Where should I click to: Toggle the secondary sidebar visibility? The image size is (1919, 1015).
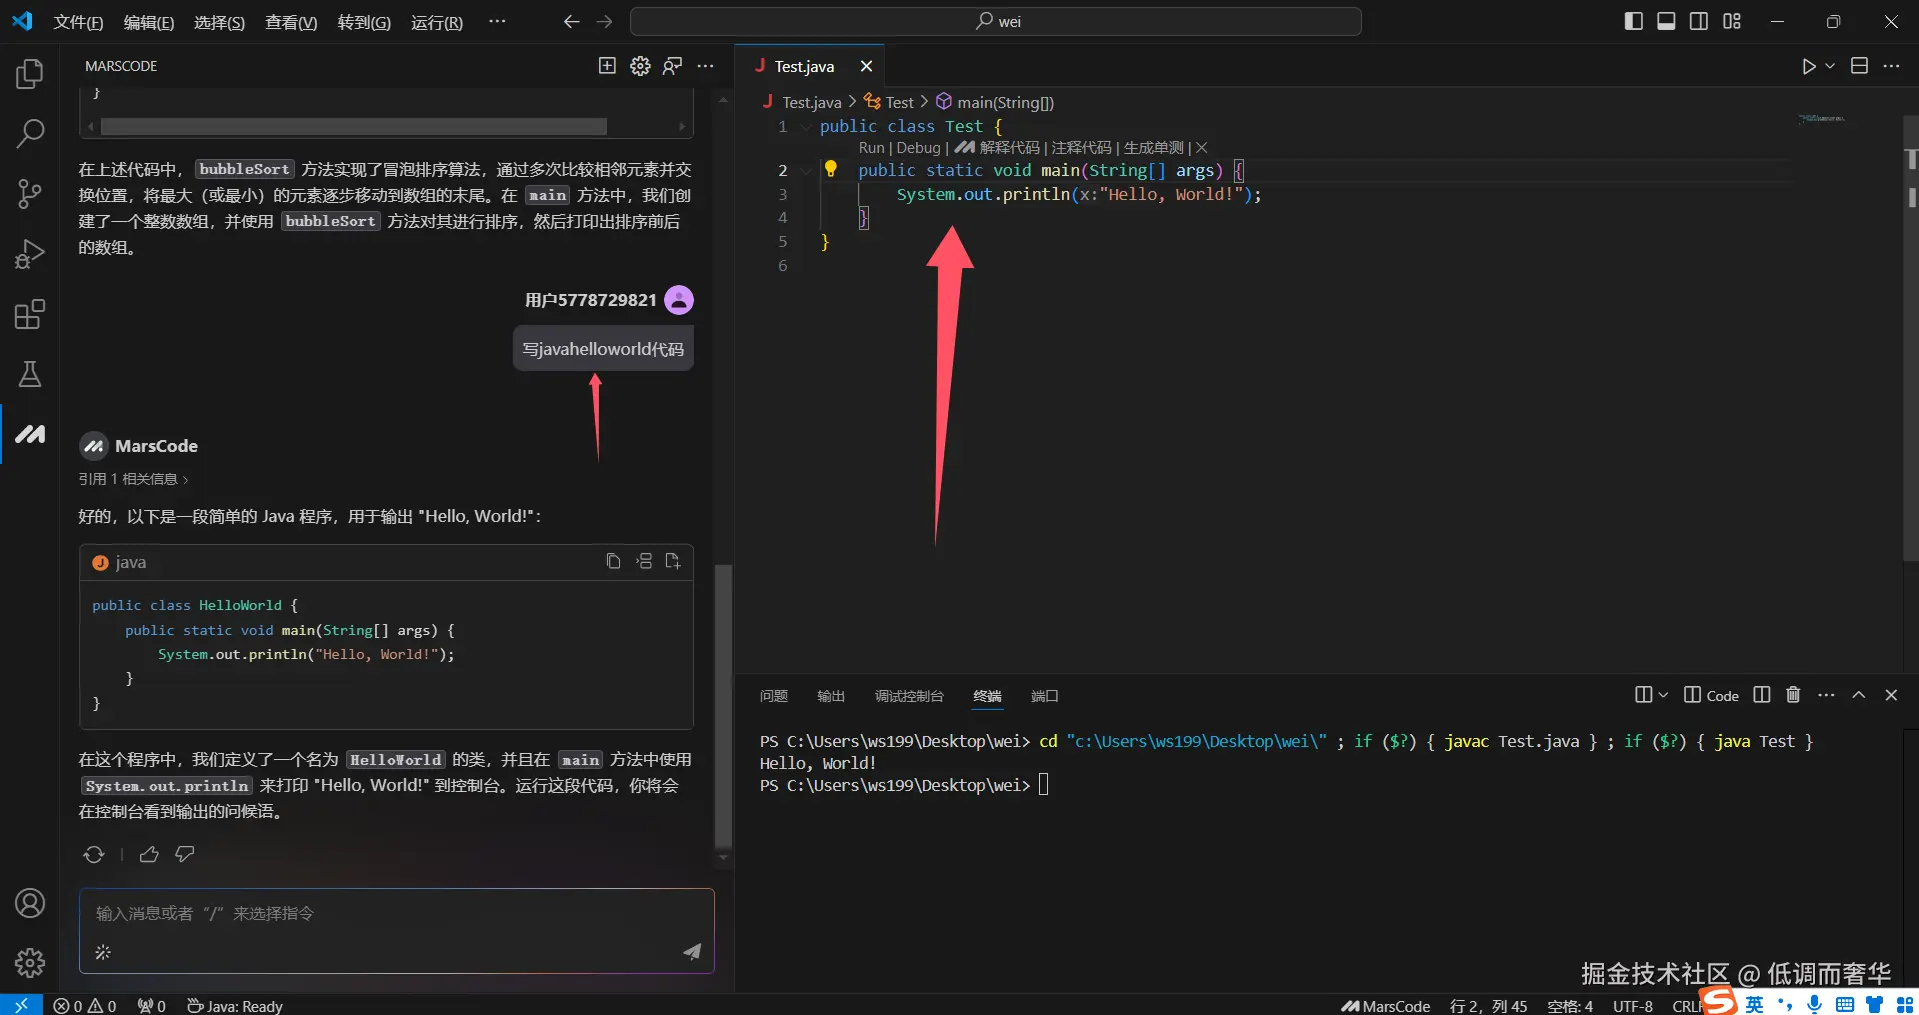click(1699, 21)
